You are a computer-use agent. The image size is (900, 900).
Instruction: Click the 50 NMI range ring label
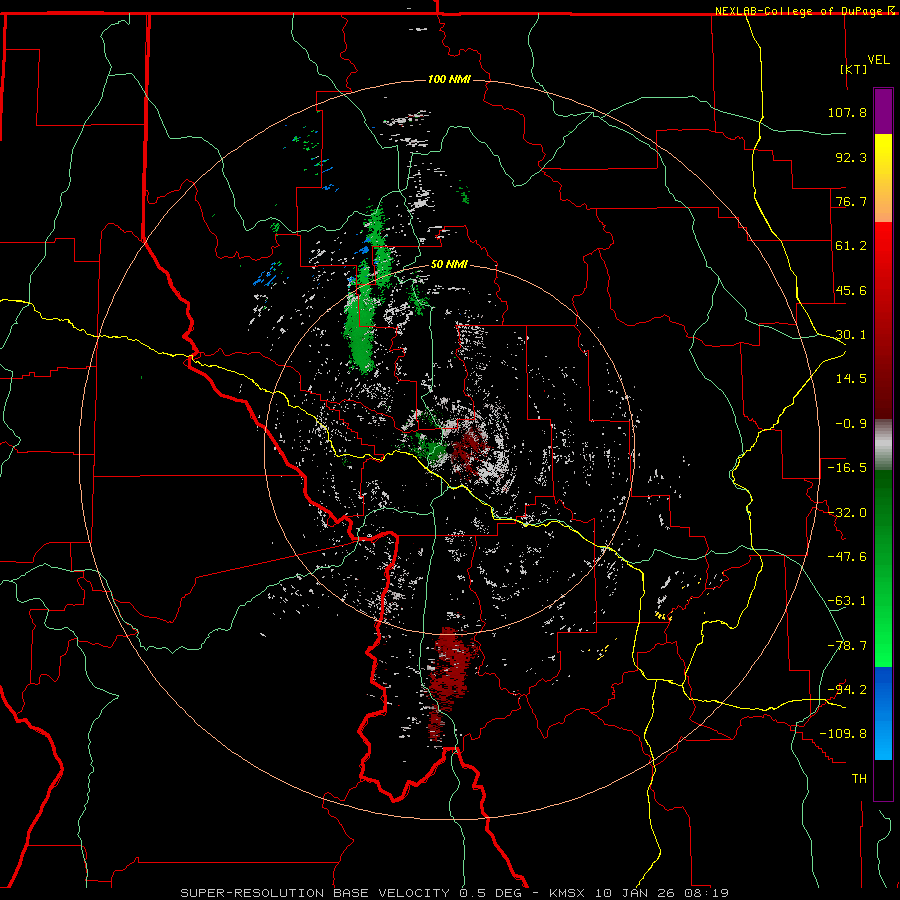pos(449,265)
